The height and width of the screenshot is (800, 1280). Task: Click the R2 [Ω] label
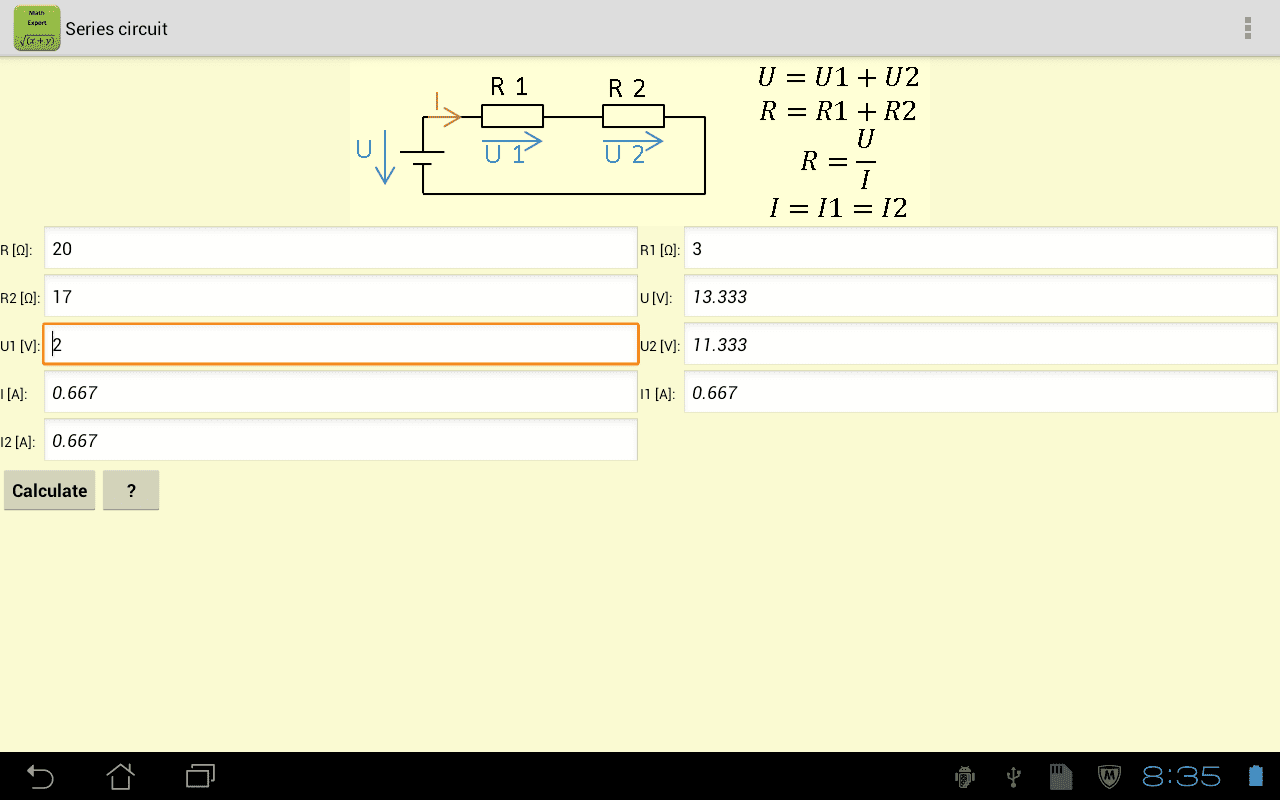[20, 298]
